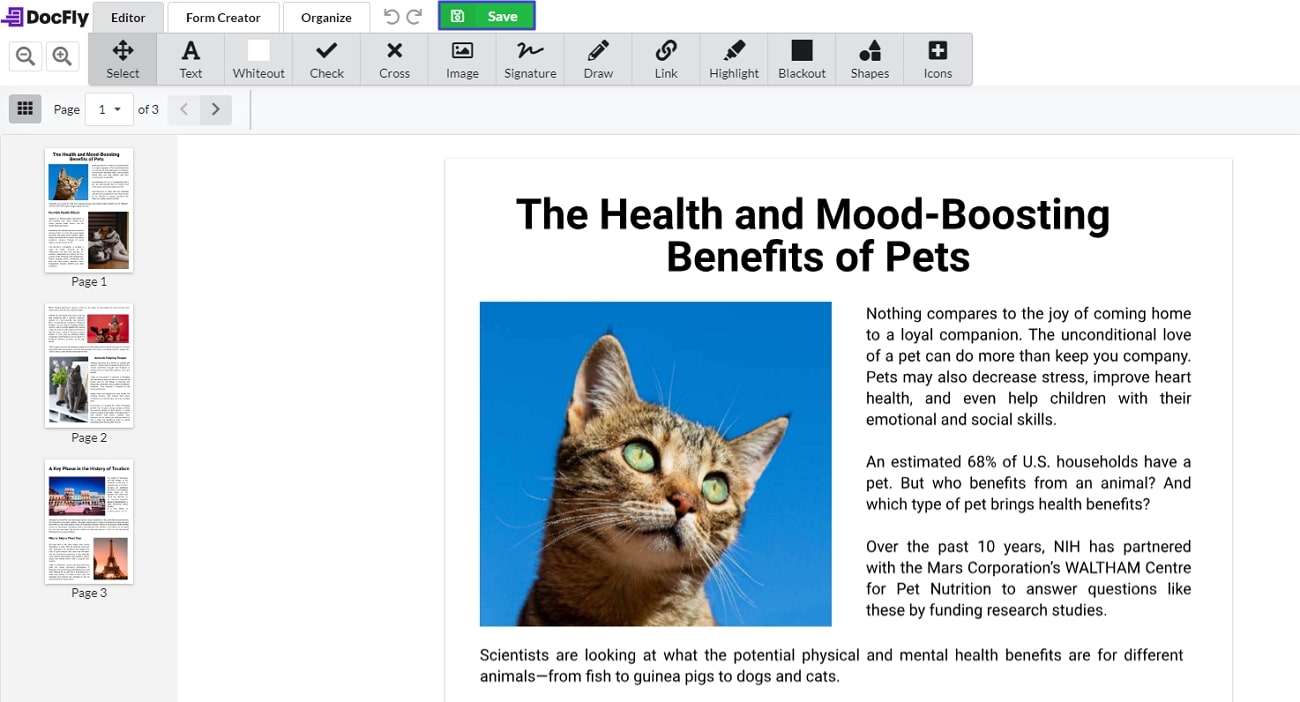Image resolution: width=1300 pixels, height=702 pixels.
Task: Open the Icons tool
Action: (x=937, y=59)
